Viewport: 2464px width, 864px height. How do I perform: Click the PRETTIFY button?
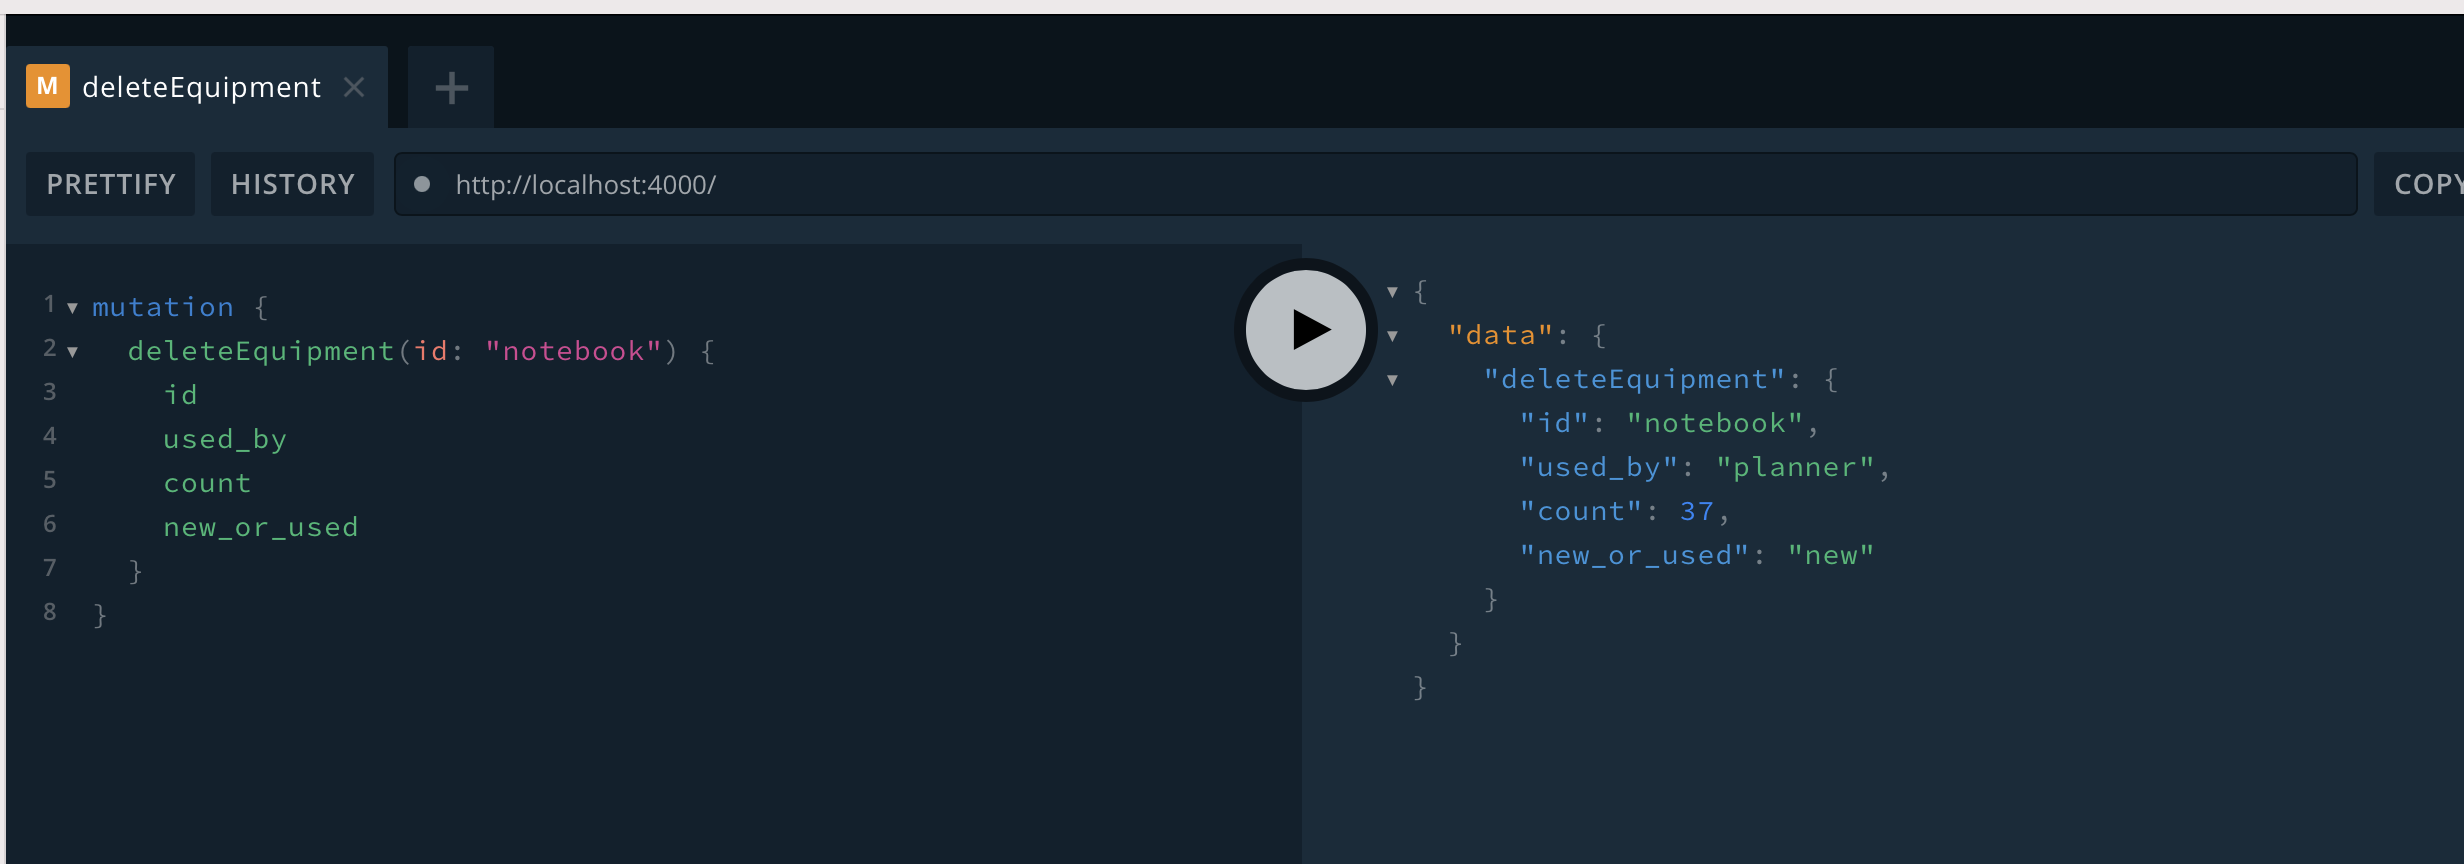(x=111, y=184)
